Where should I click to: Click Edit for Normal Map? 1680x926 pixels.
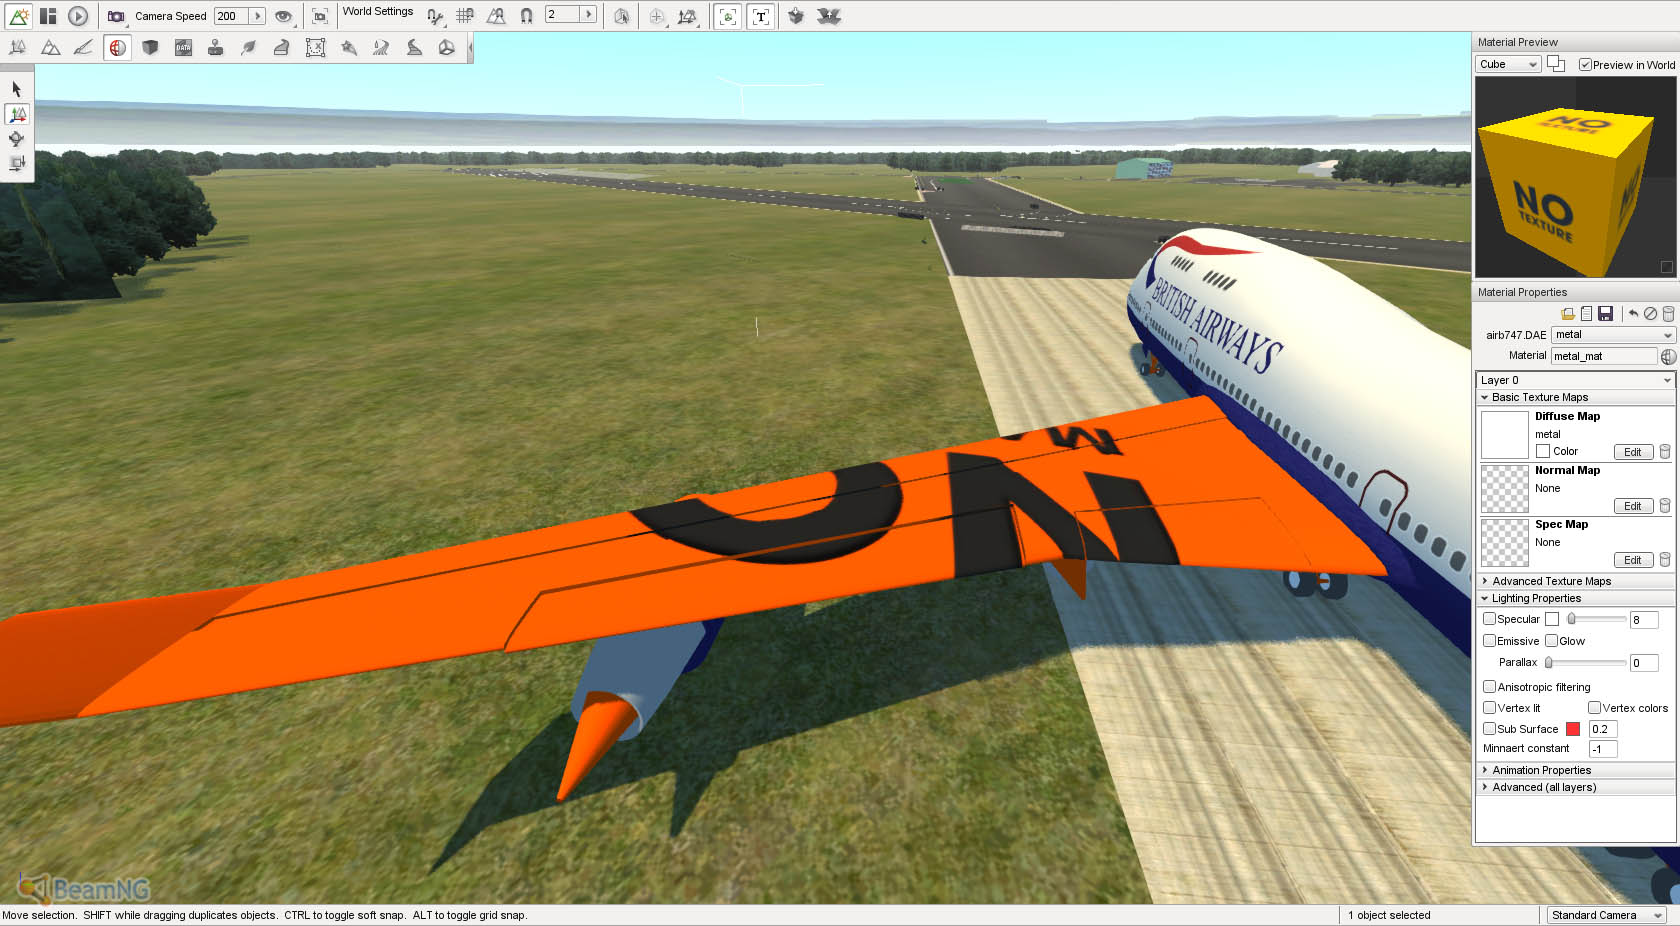click(x=1633, y=506)
